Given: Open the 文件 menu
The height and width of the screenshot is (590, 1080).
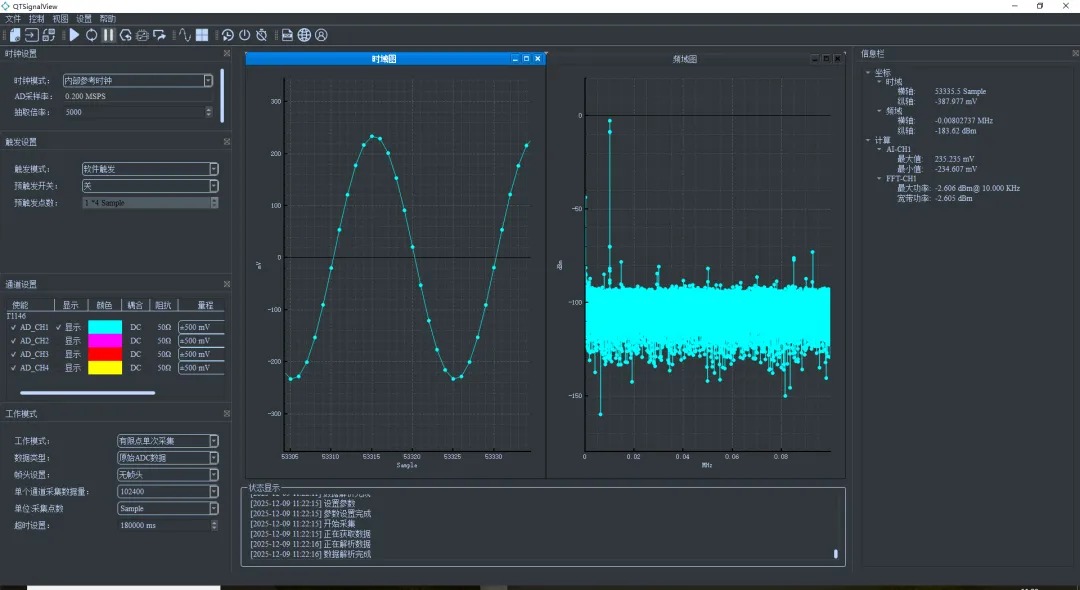Looking at the screenshot, I should click(x=13, y=19).
